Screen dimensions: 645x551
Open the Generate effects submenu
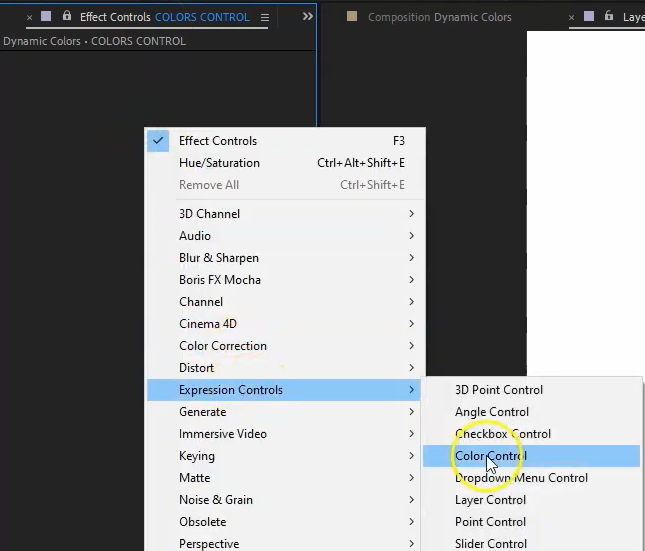(x=202, y=412)
